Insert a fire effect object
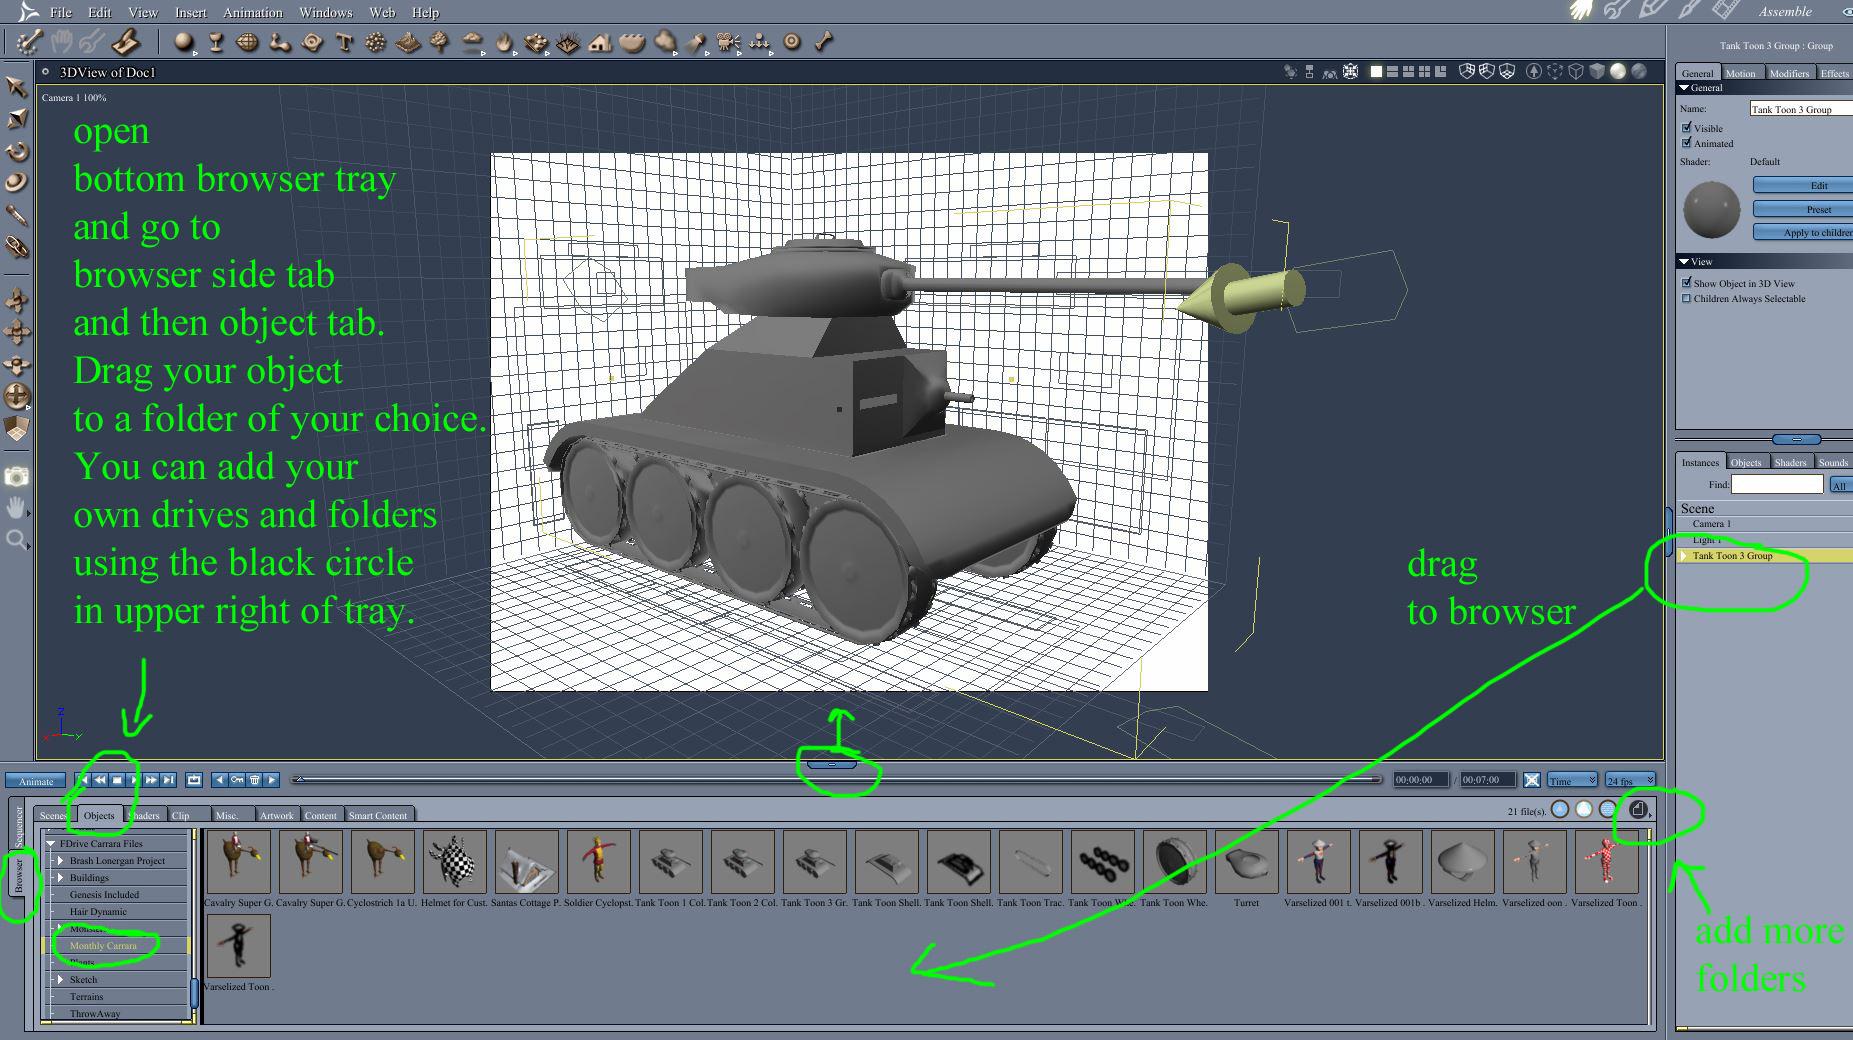This screenshot has width=1853, height=1040. click(505, 42)
